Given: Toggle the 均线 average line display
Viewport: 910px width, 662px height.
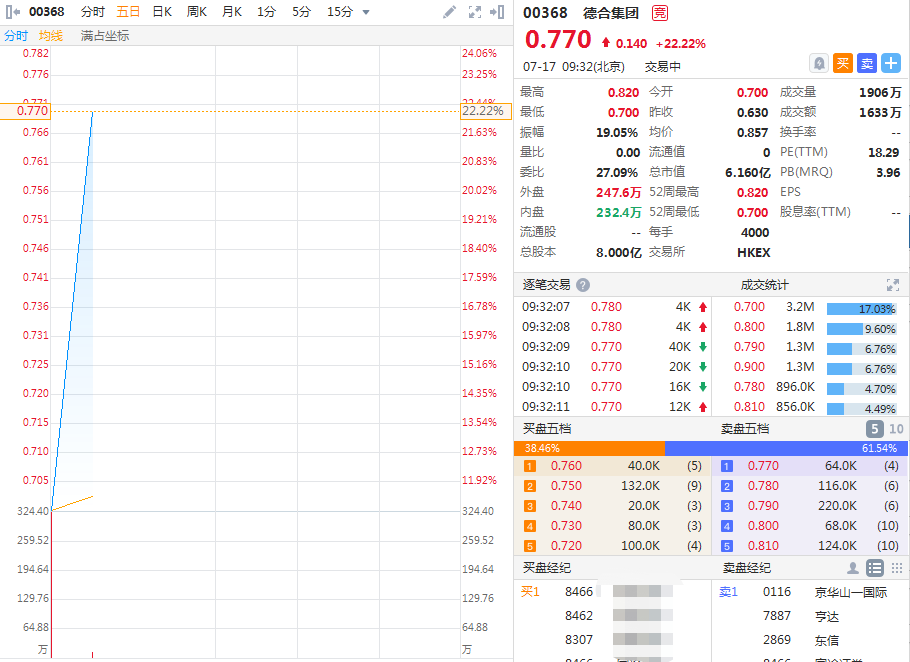Looking at the screenshot, I should (x=50, y=35).
